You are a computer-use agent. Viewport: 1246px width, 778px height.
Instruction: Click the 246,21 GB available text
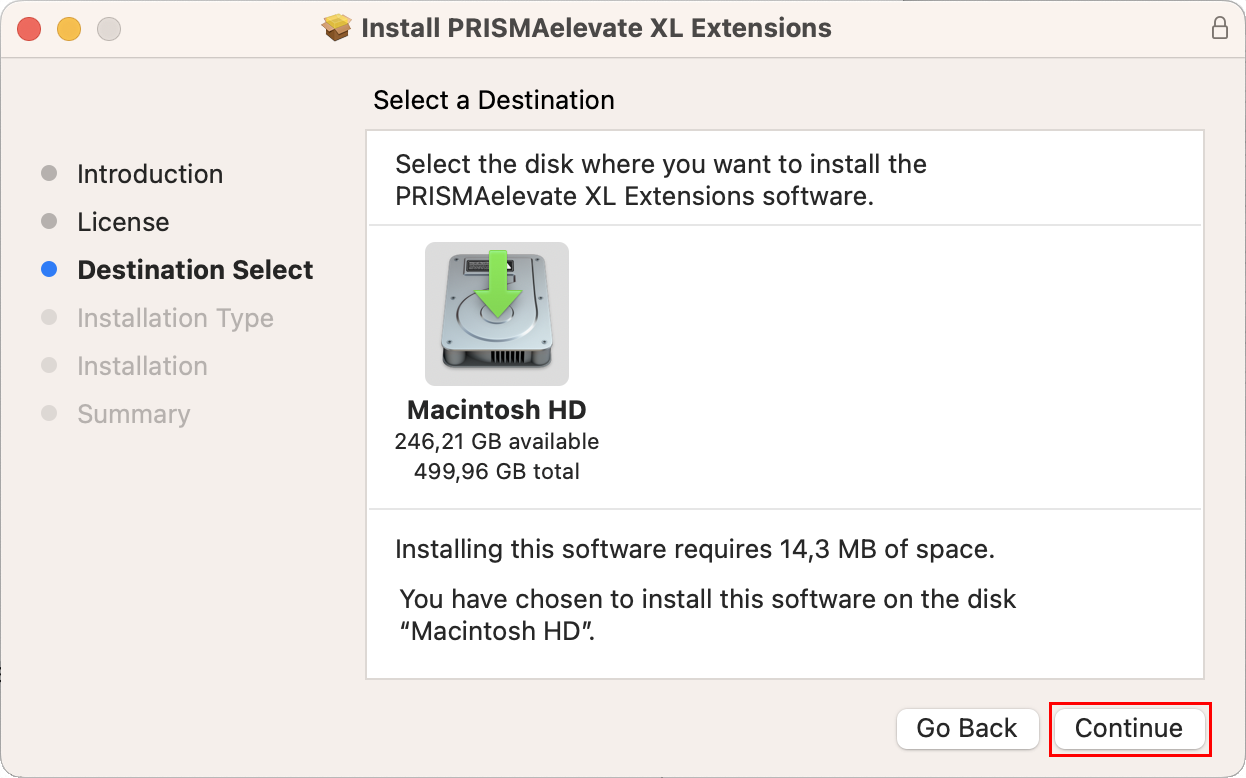click(497, 441)
